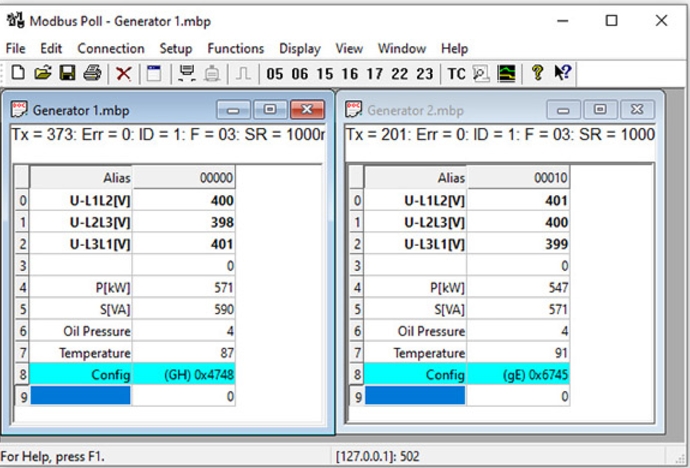Select Temperature value 87 in Generator 1
Viewport: 690px width, 468px height.
pyautogui.click(x=184, y=353)
